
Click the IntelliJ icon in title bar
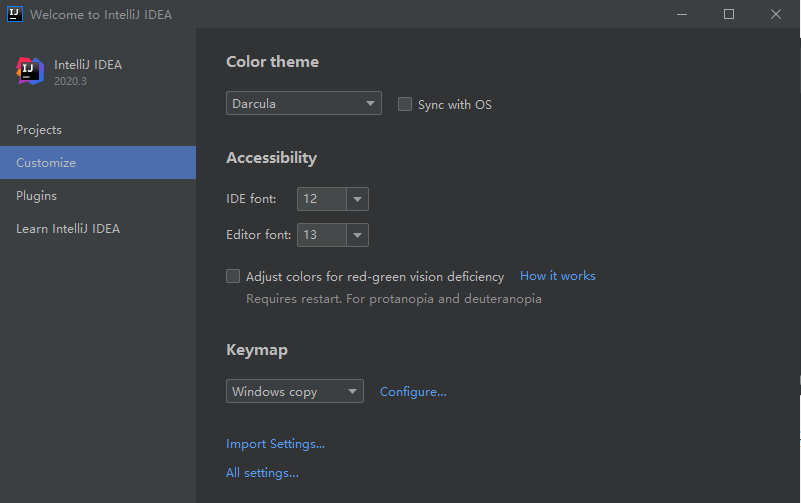point(15,14)
